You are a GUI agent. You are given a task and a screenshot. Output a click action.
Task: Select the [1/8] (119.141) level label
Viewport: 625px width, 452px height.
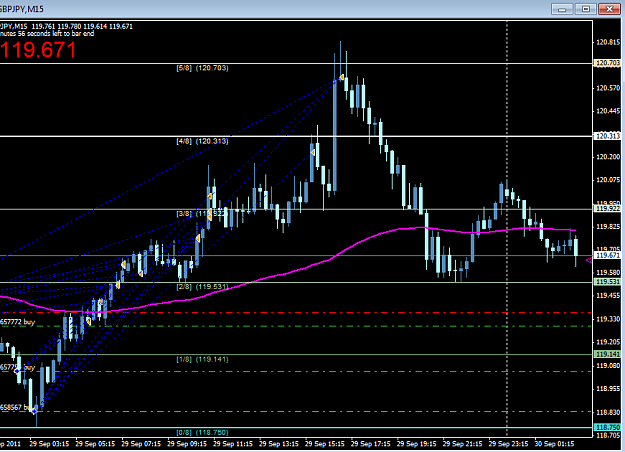point(202,360)
